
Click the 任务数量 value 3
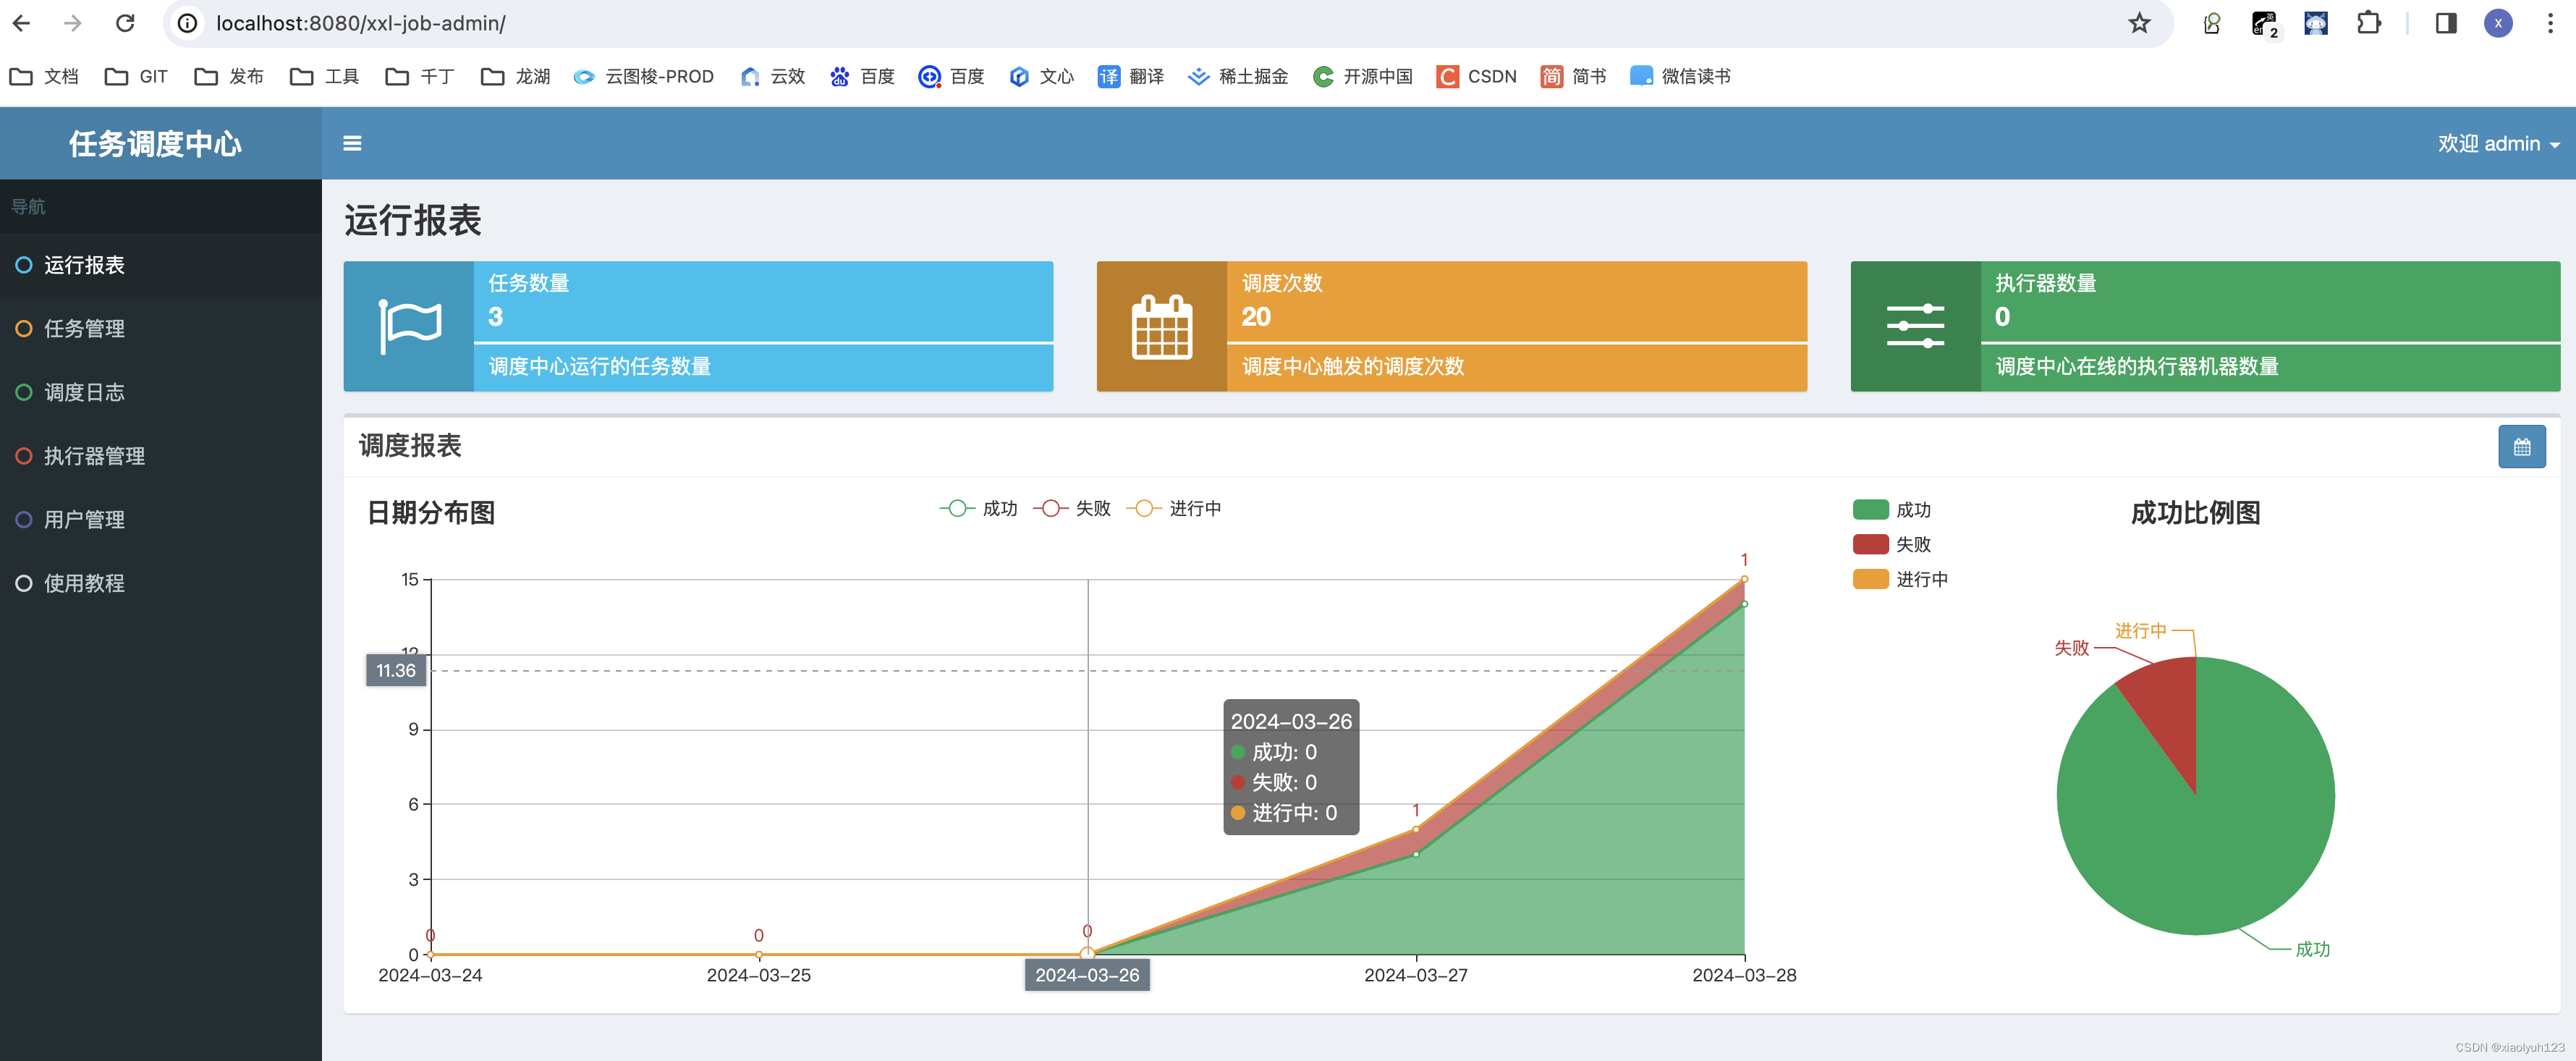[x=495, y=316]
